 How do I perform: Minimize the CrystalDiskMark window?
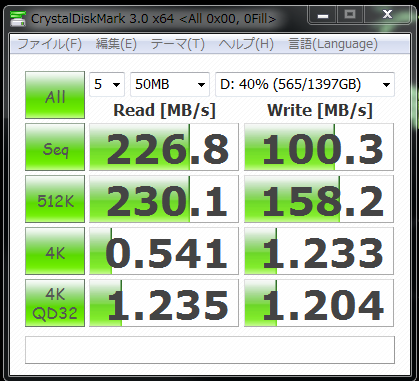[323, 15]
